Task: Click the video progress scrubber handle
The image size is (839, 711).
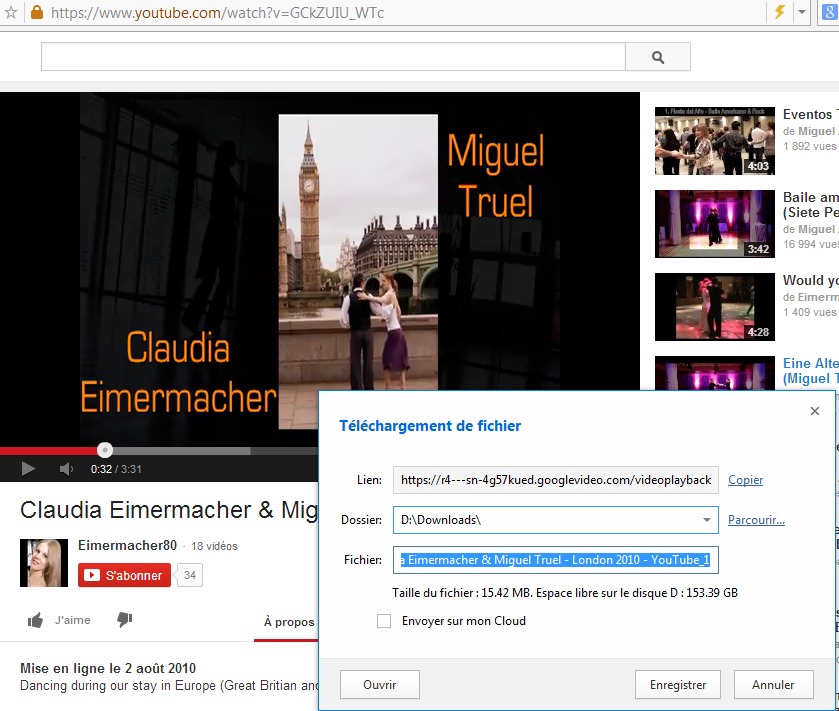Action: 105,450
